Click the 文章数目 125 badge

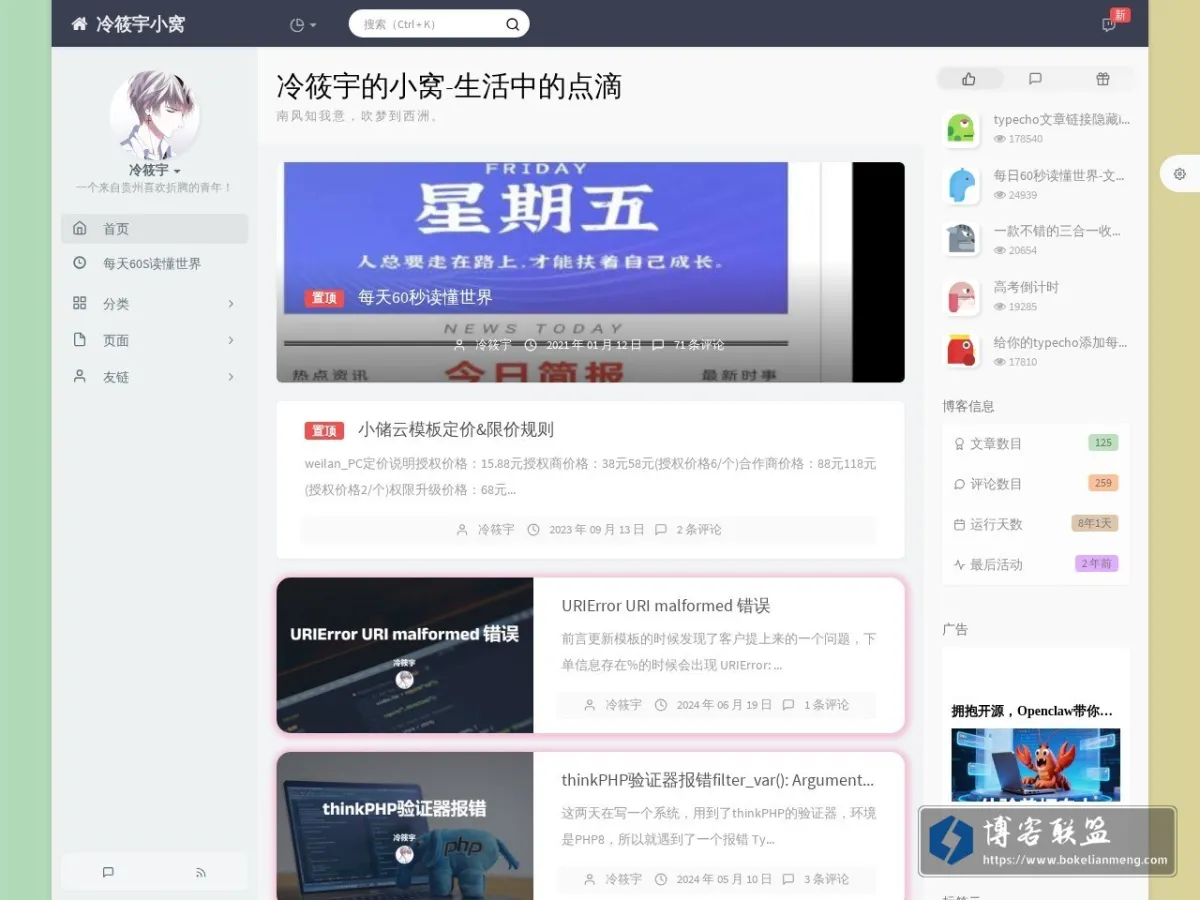pos(1103,443)
